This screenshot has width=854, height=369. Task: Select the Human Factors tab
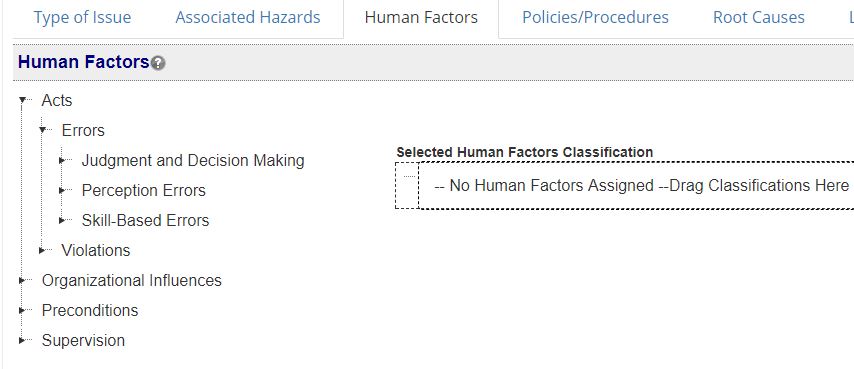(x=421, y=17)
